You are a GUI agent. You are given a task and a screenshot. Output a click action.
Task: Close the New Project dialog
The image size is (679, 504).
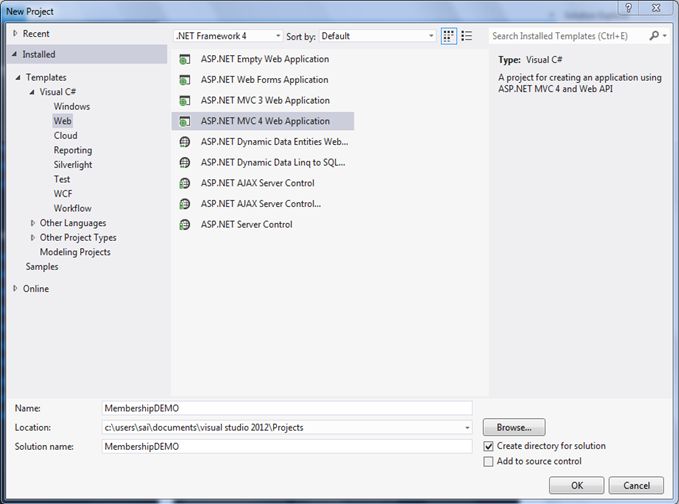[x=656, y=8]
